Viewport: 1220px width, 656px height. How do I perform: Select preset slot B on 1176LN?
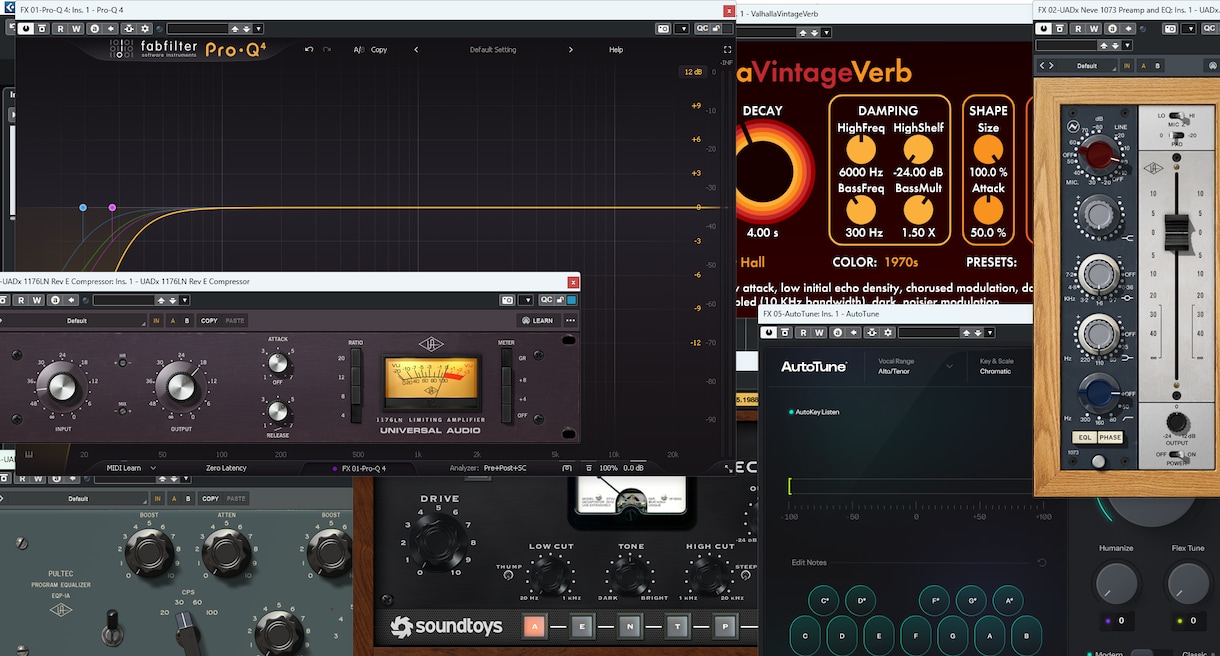pyautogui.click(x=186, y=321)
